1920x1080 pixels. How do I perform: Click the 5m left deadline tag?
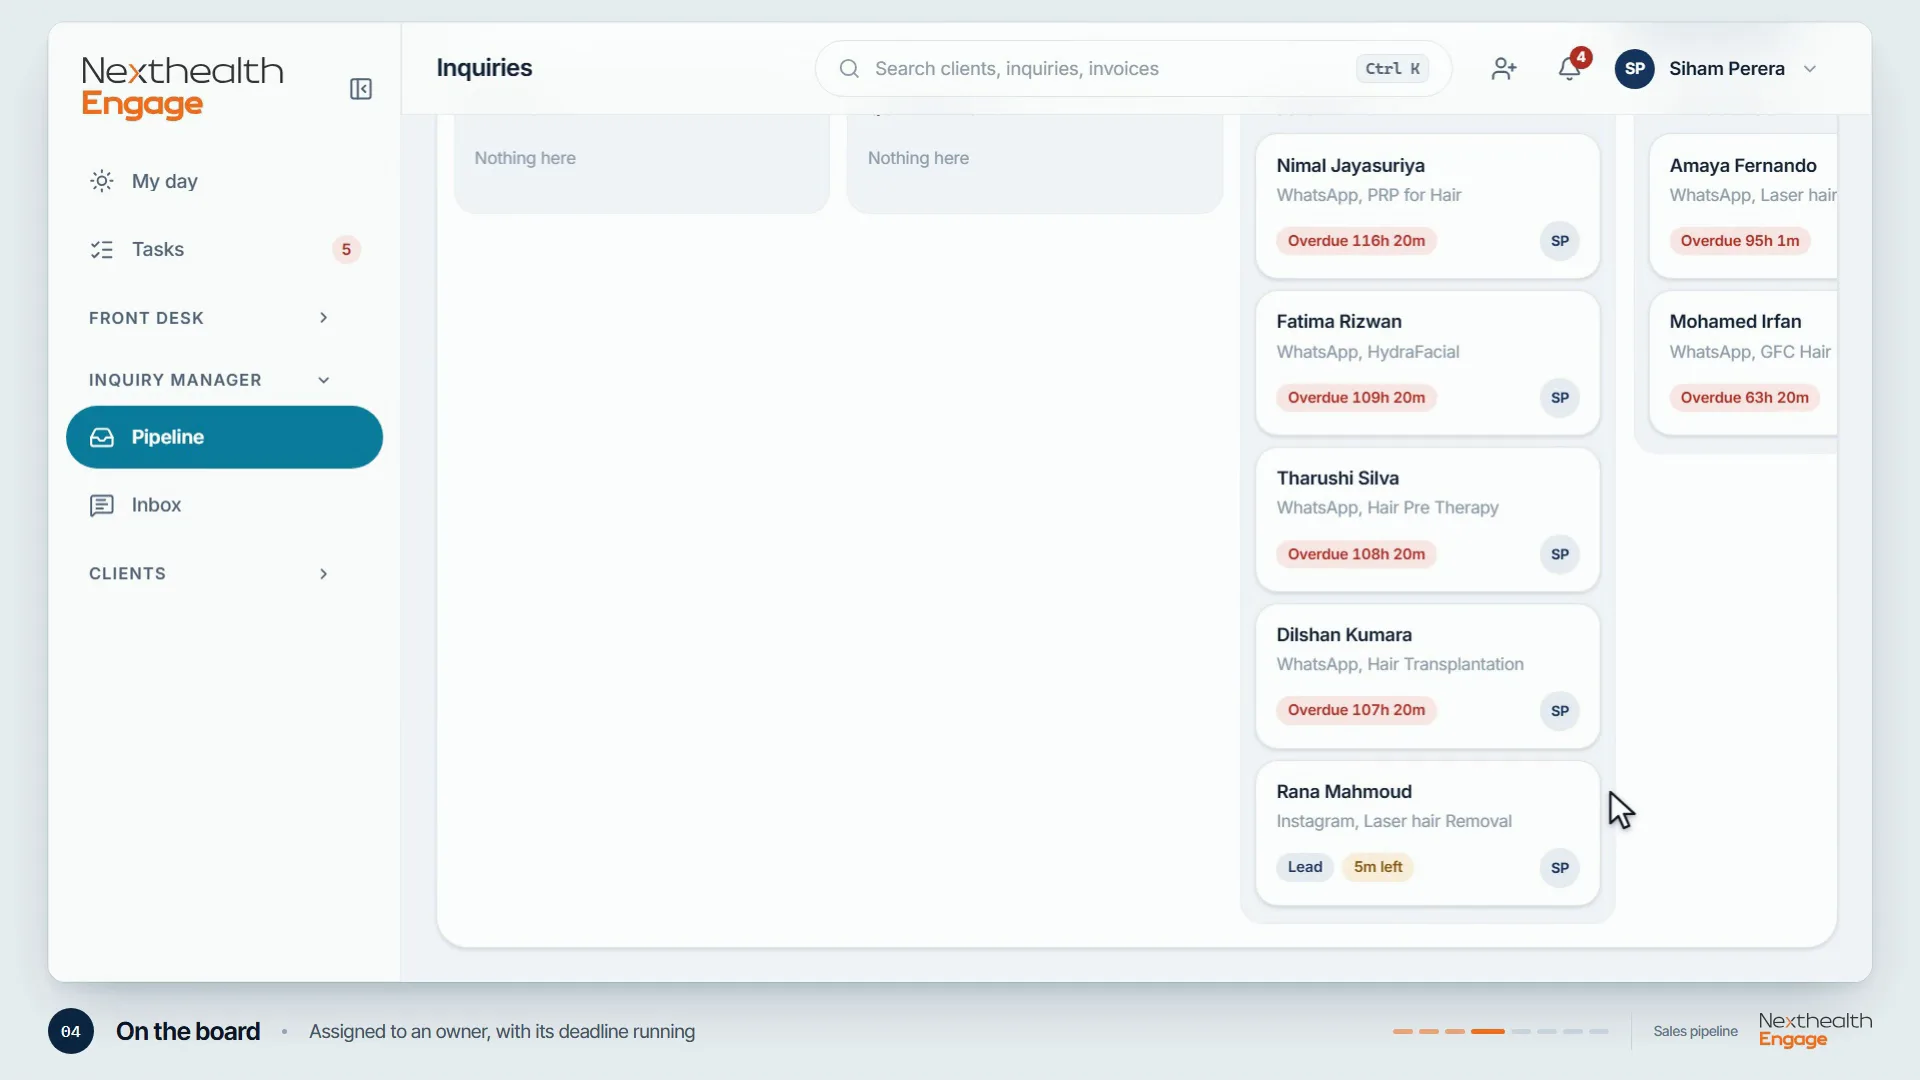pos(1378,867)
